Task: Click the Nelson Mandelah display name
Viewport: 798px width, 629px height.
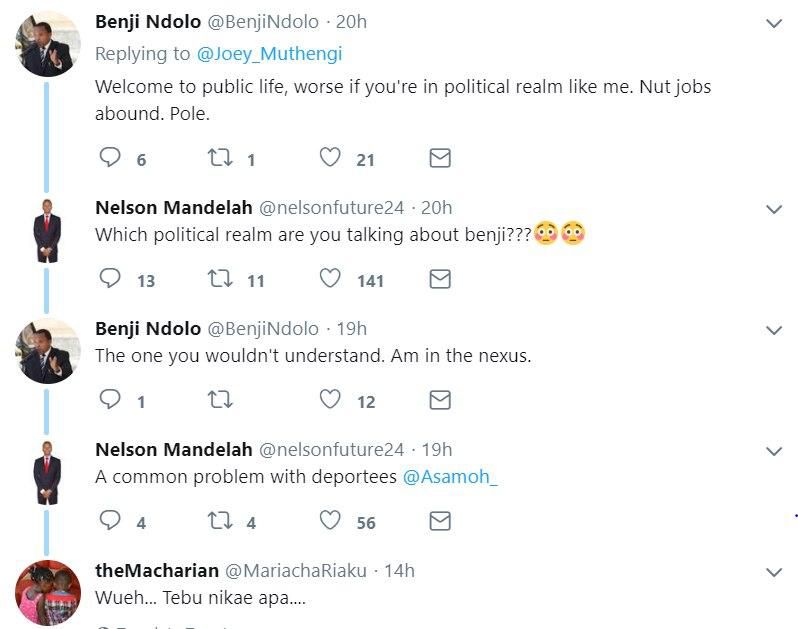Action: (x=173, y=207)
